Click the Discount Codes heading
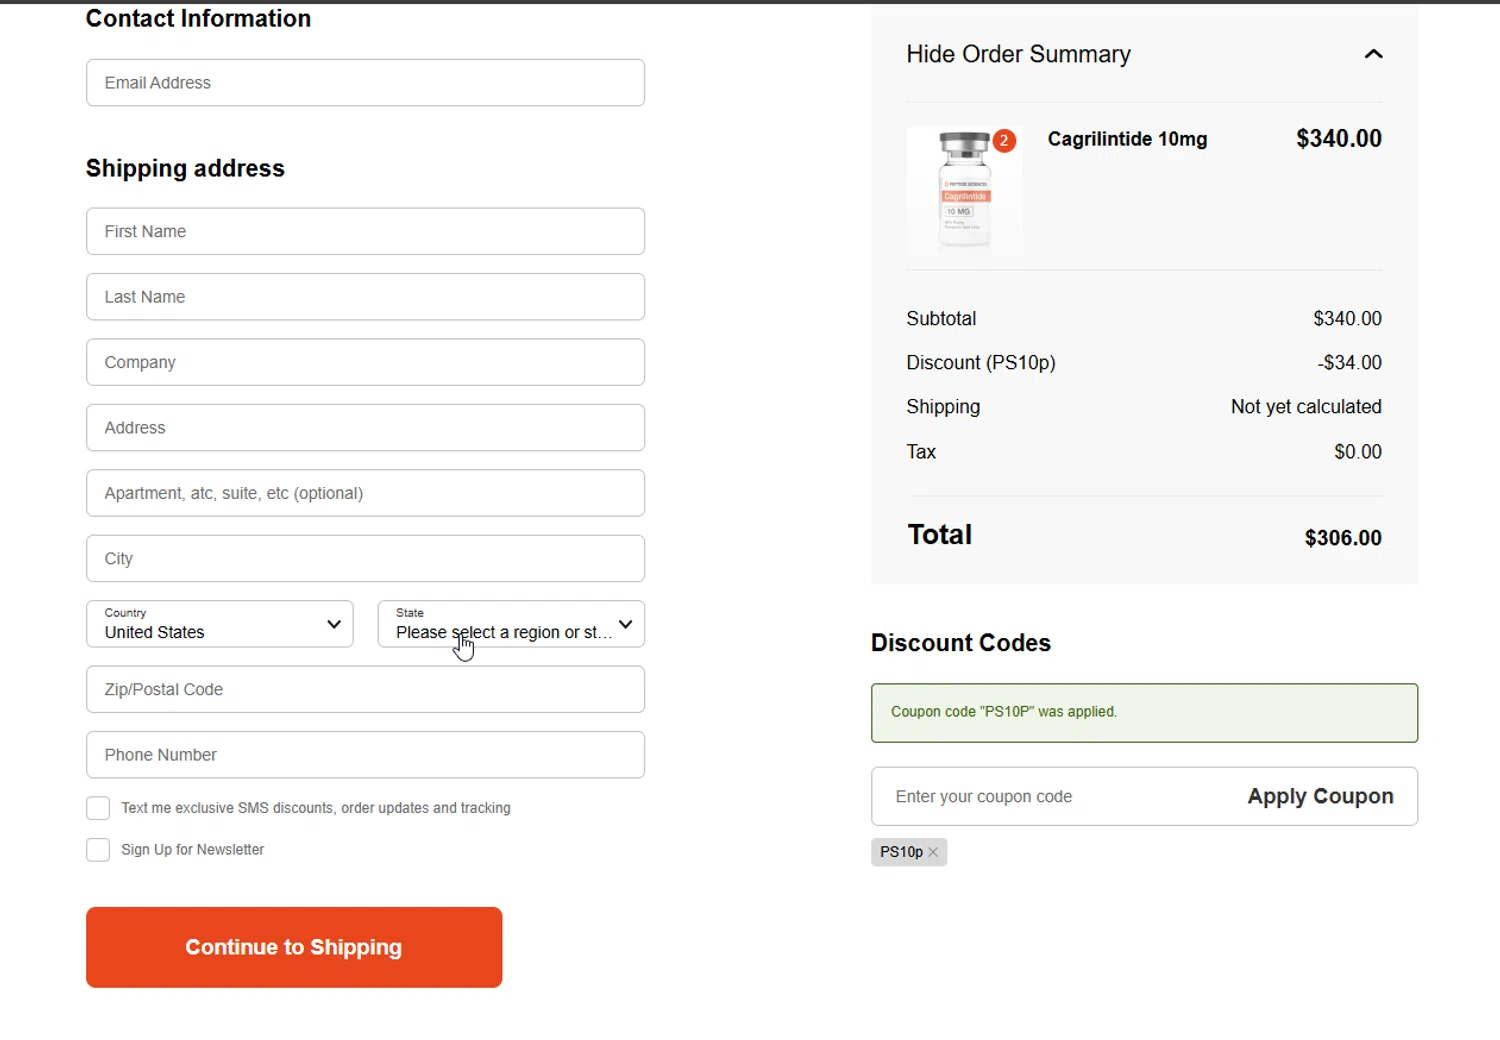 (961, 643)
